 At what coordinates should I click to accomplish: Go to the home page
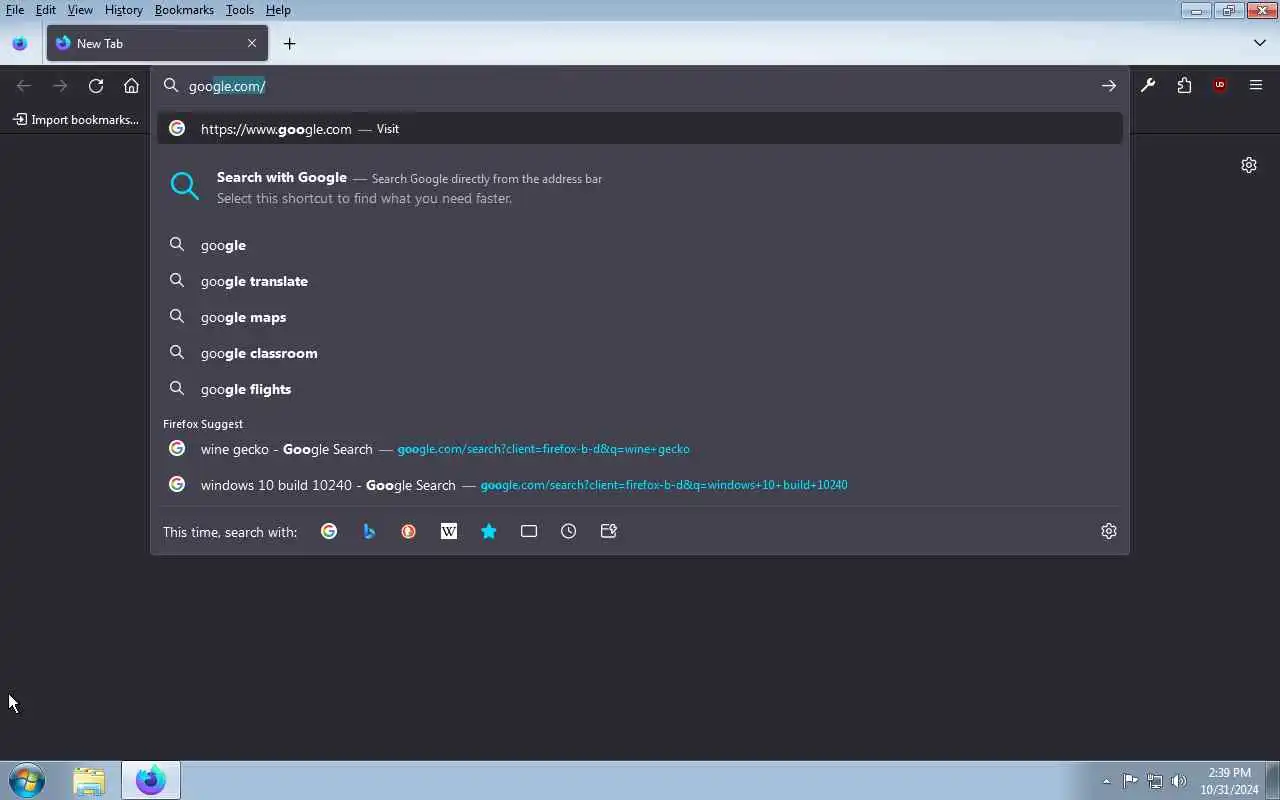[131, 86]
